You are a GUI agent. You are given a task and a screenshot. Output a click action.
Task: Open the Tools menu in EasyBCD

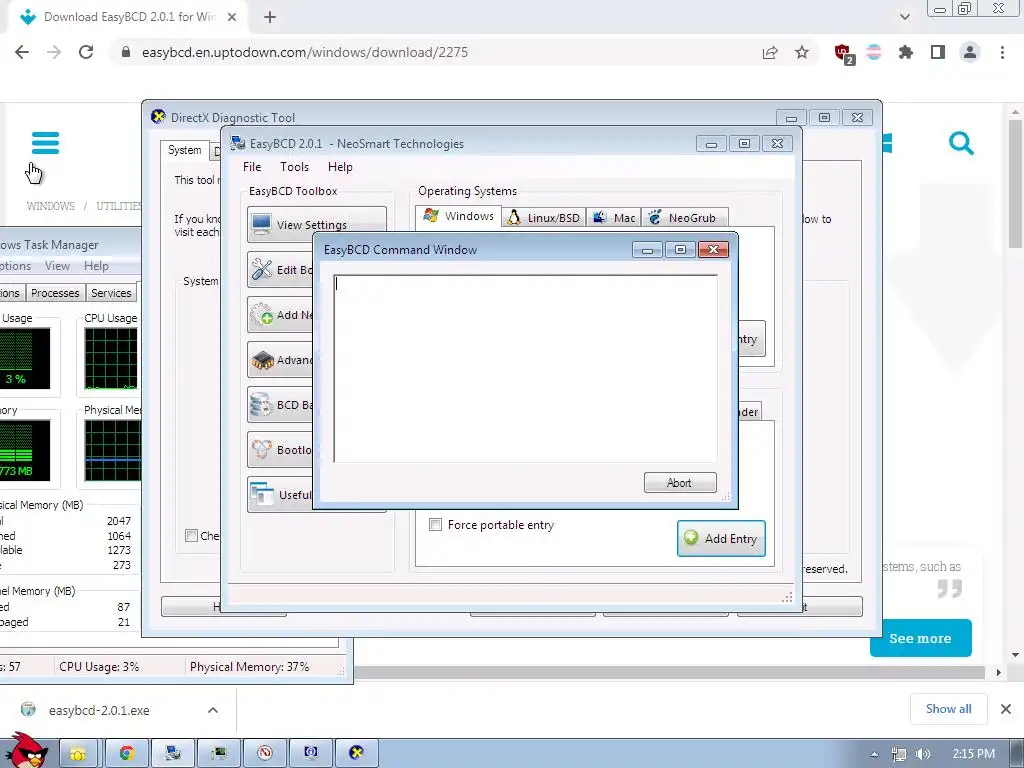point(294,167)
